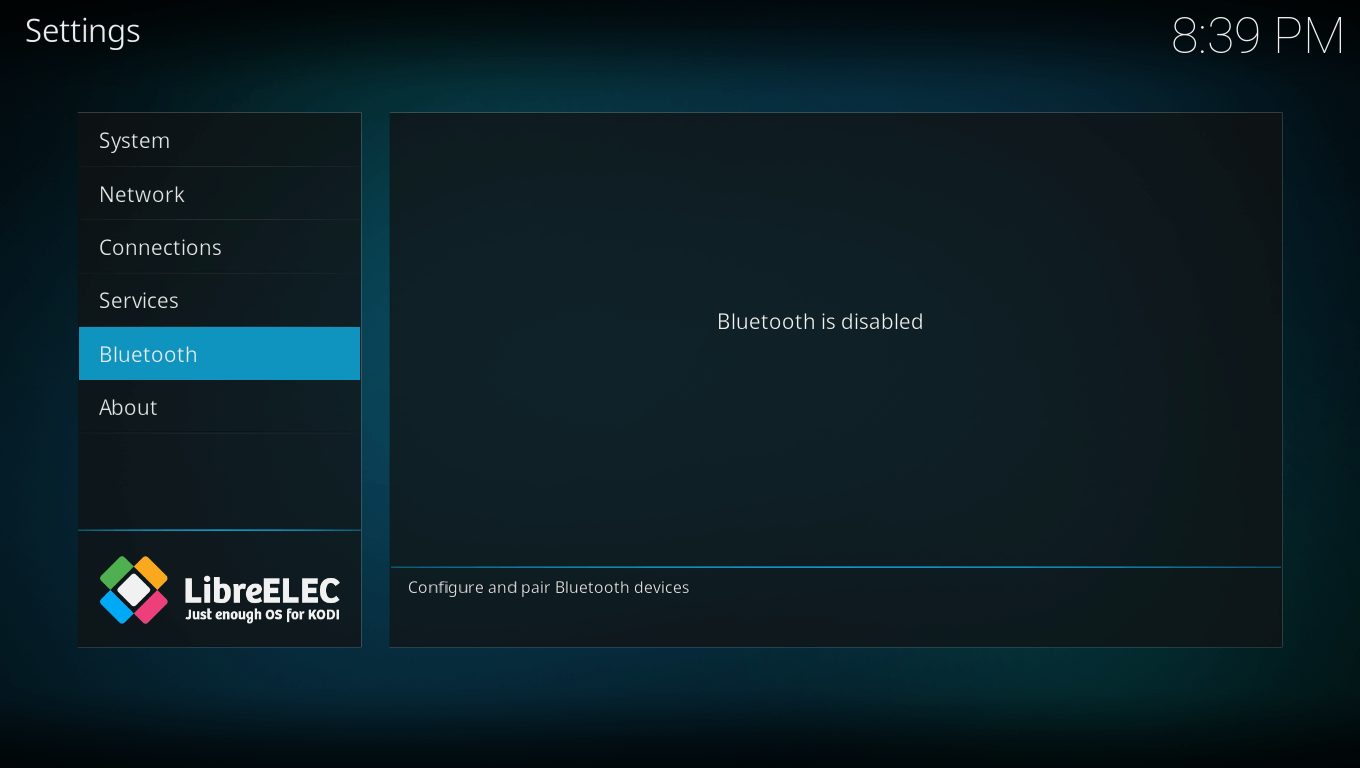Click empty sidebar space below About
Screen dimensions: 1360x768
point(219,480)
